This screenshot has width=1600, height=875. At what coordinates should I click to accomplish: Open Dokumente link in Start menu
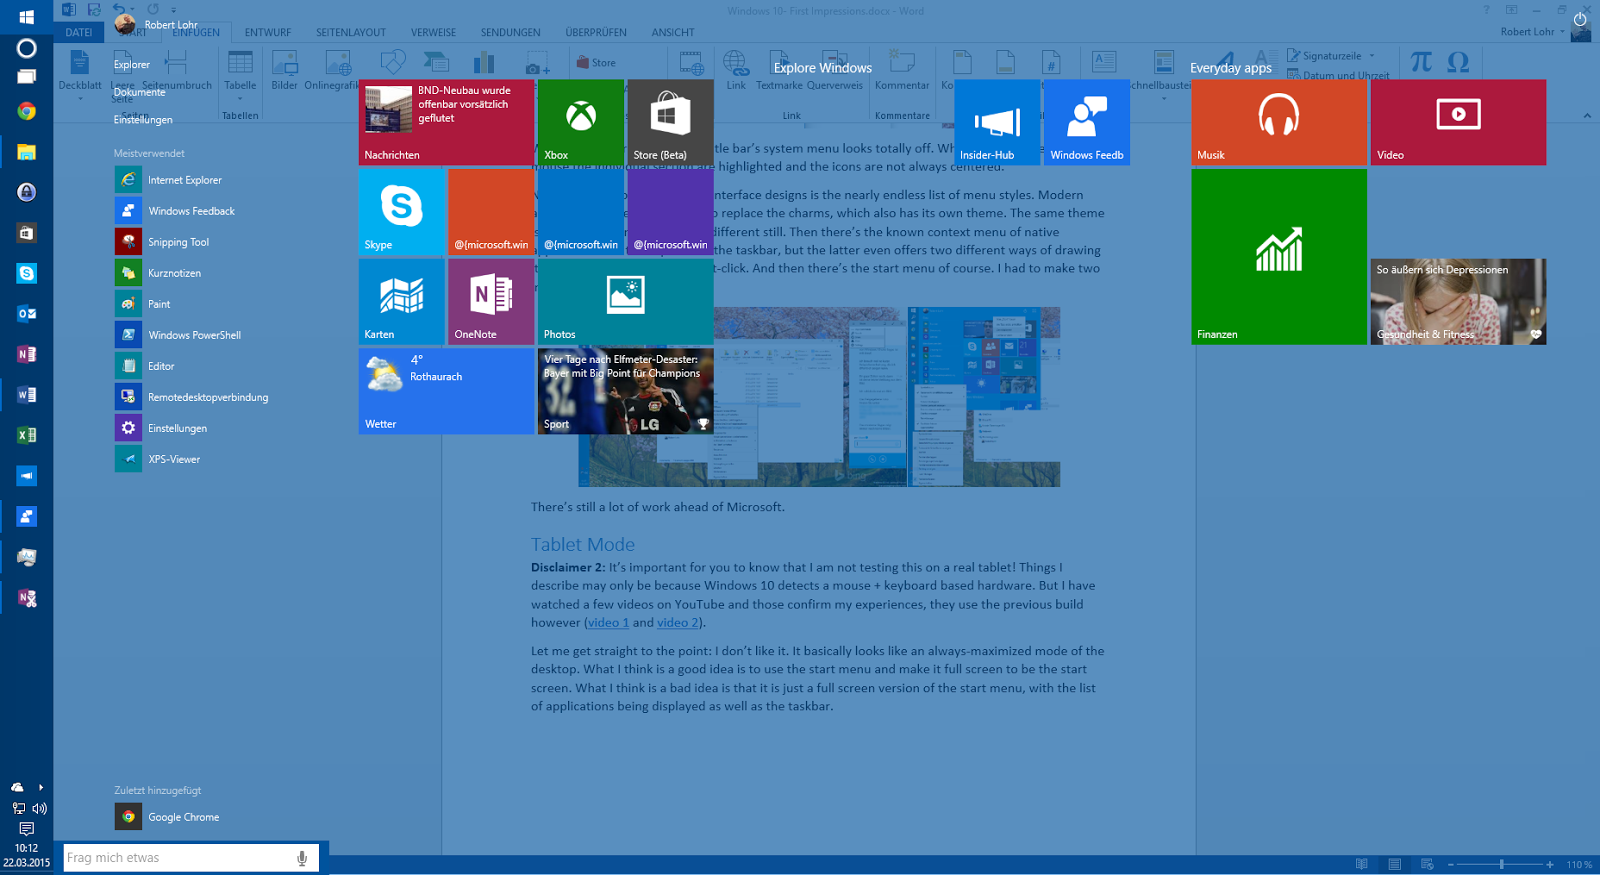(x=139, y=92)
